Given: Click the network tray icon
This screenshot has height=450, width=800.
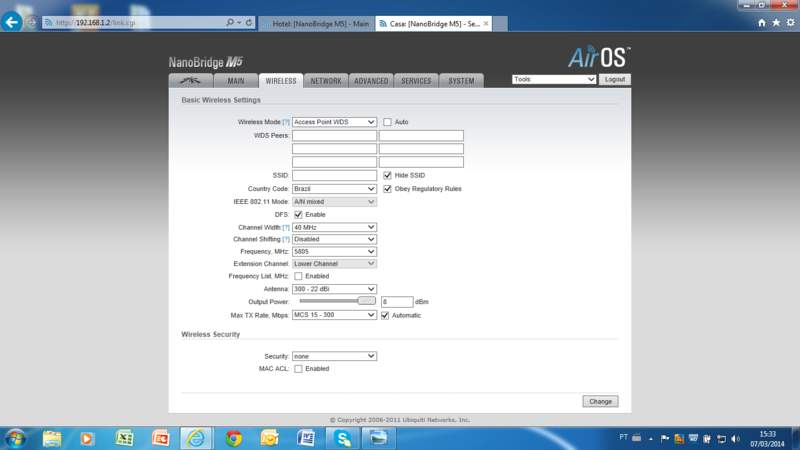Looking at the screenshot, I should click(x=721, y=439).
